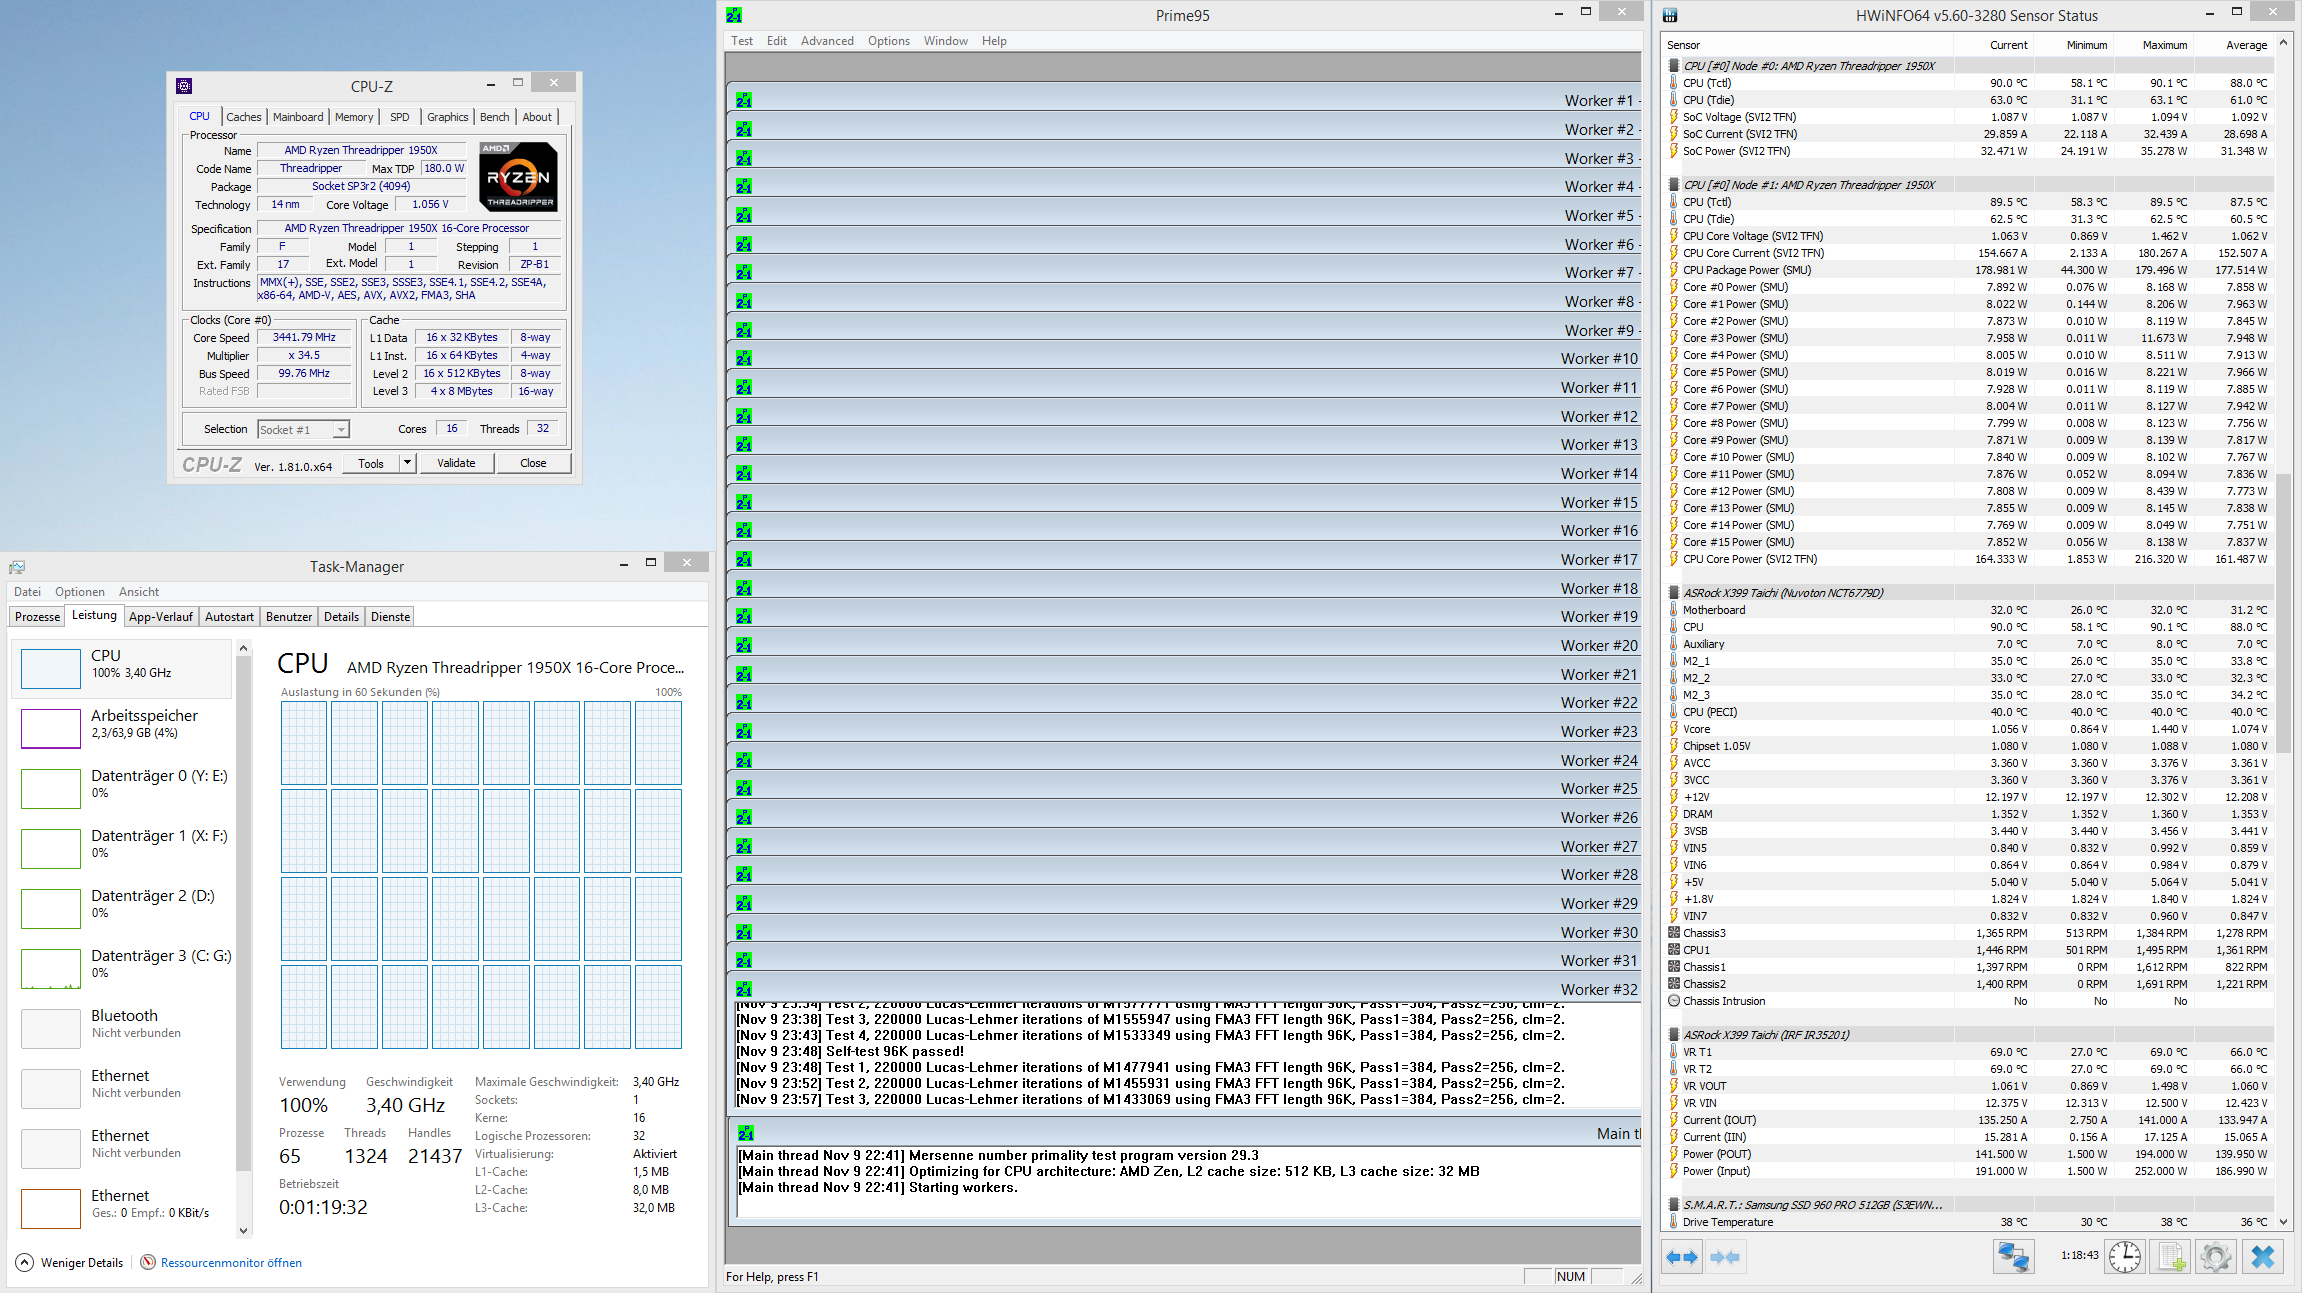Close sensors with the blue X icon
The width and height of the screenshot is (2302, 1293).
point(2263,1257)
